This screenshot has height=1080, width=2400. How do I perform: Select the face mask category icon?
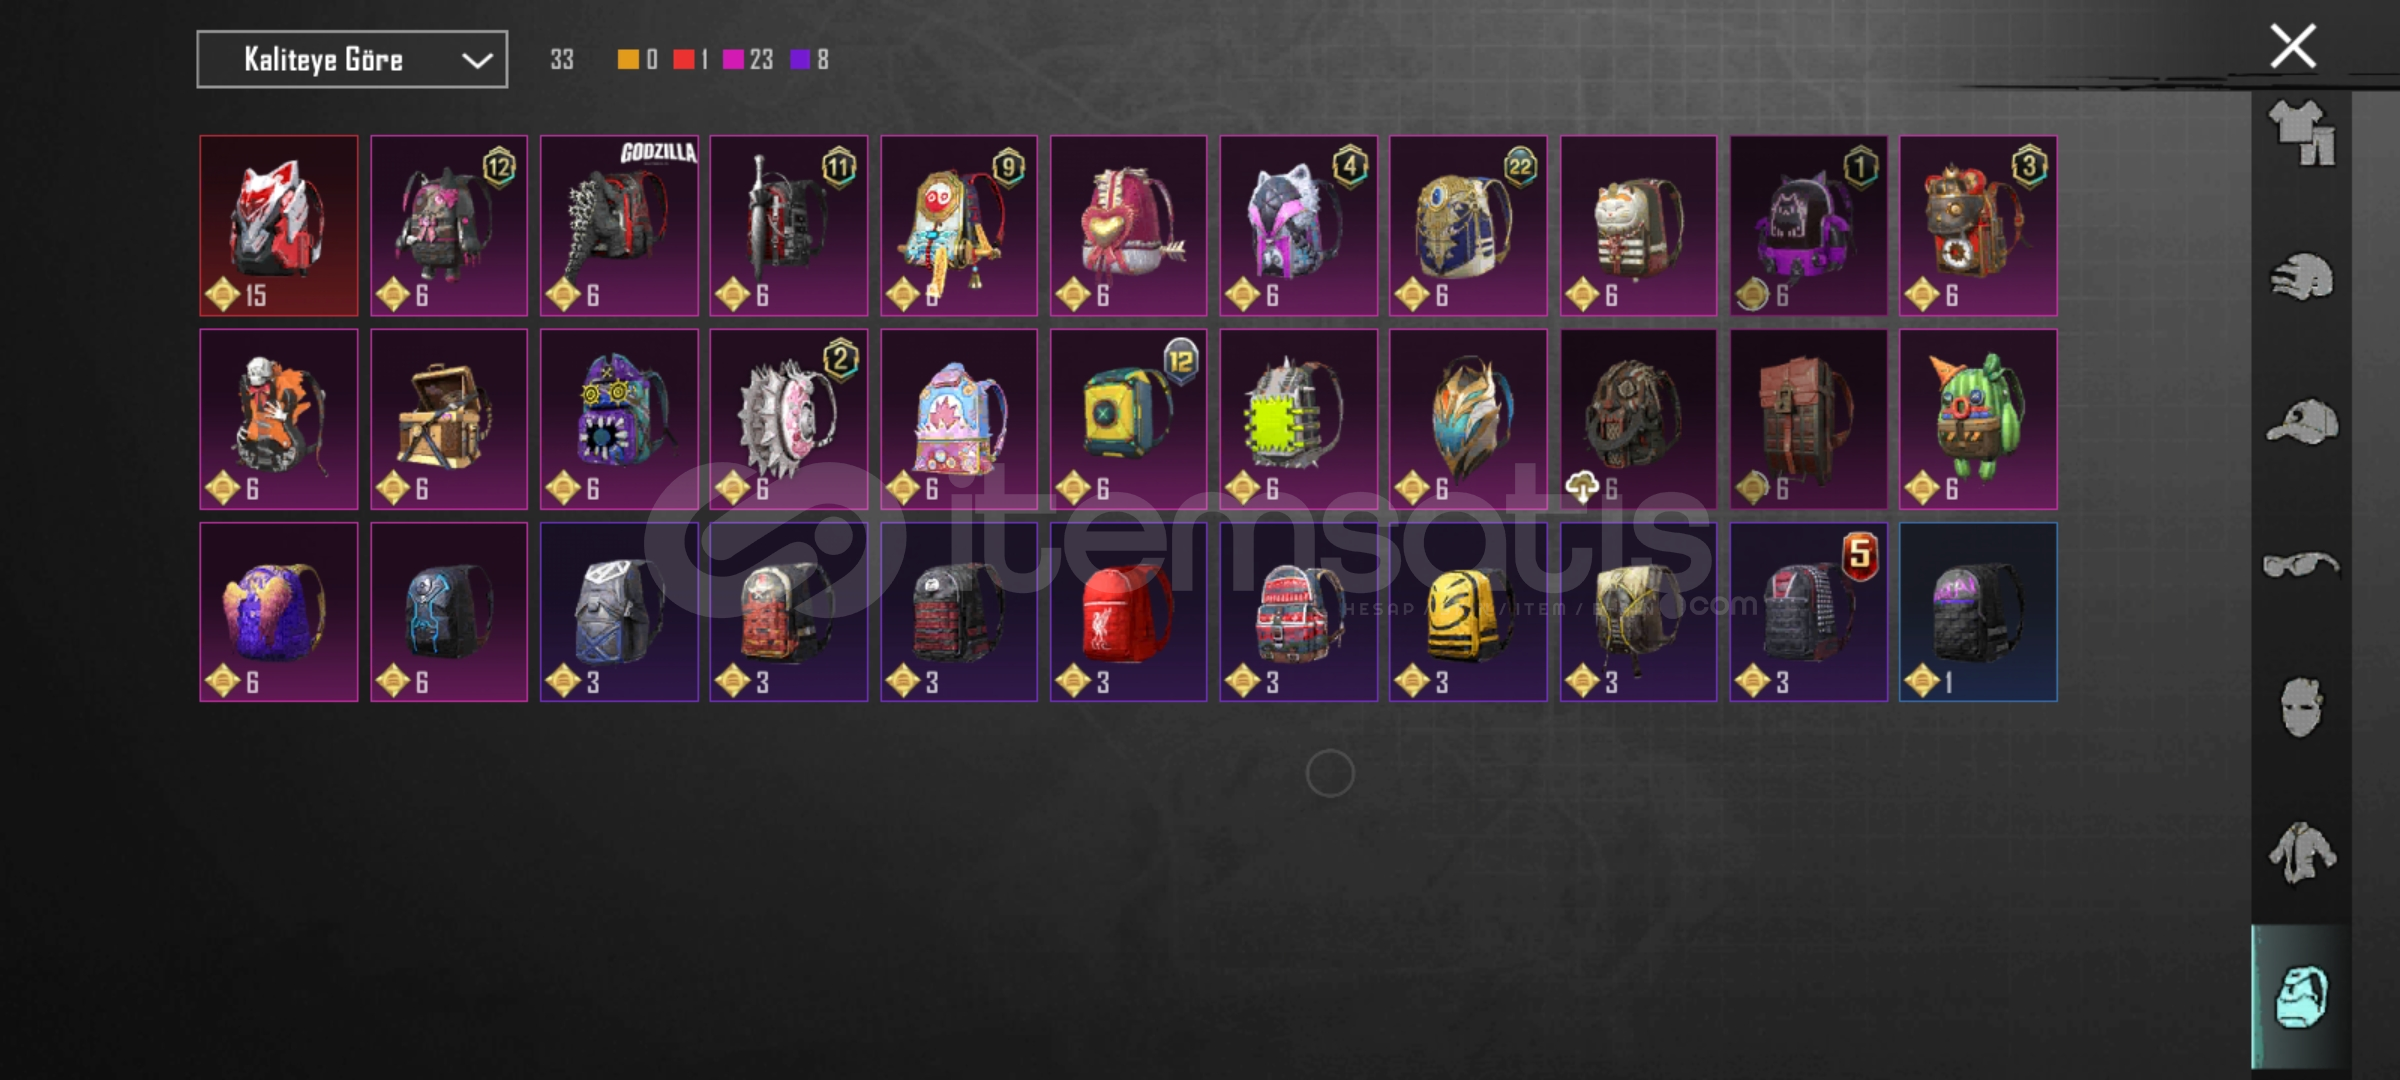(x=2301, y=708)
